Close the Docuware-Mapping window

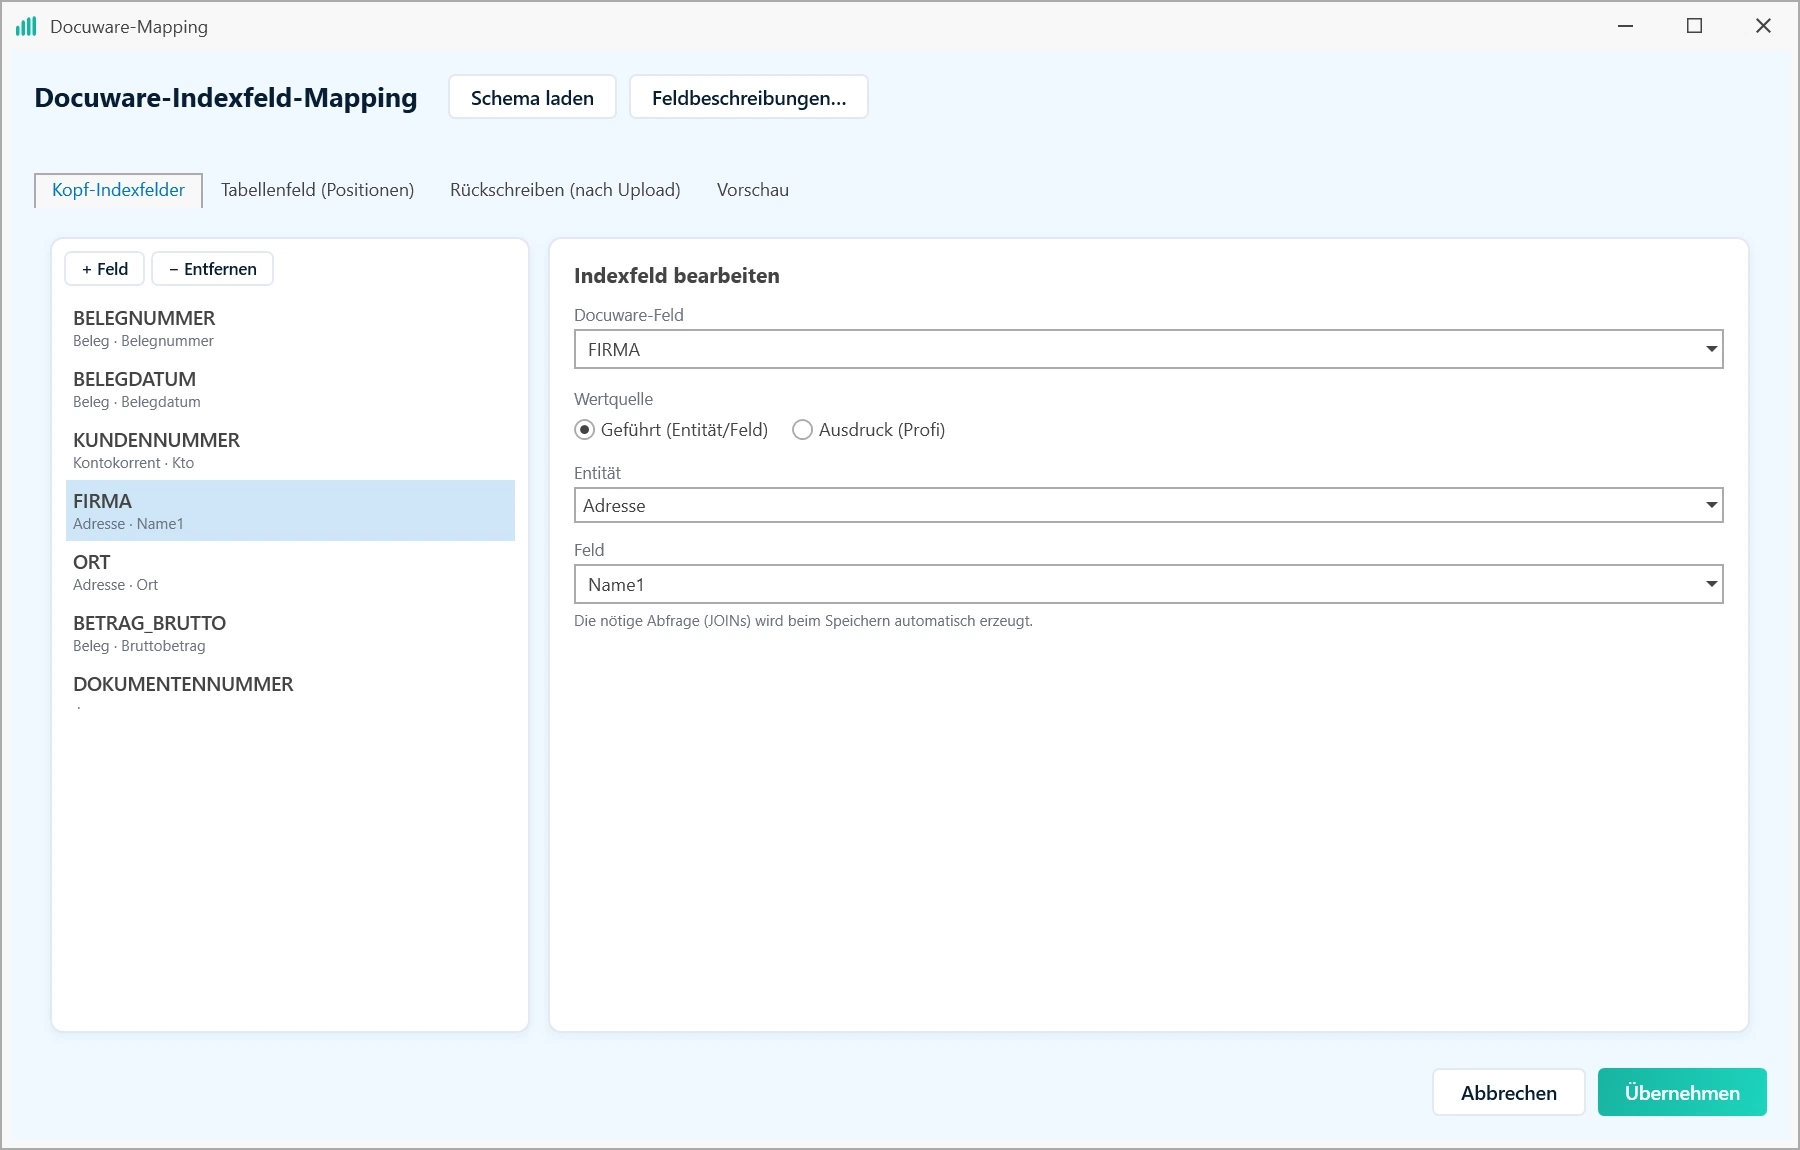pyautogui.click(x=1763, y=26)
